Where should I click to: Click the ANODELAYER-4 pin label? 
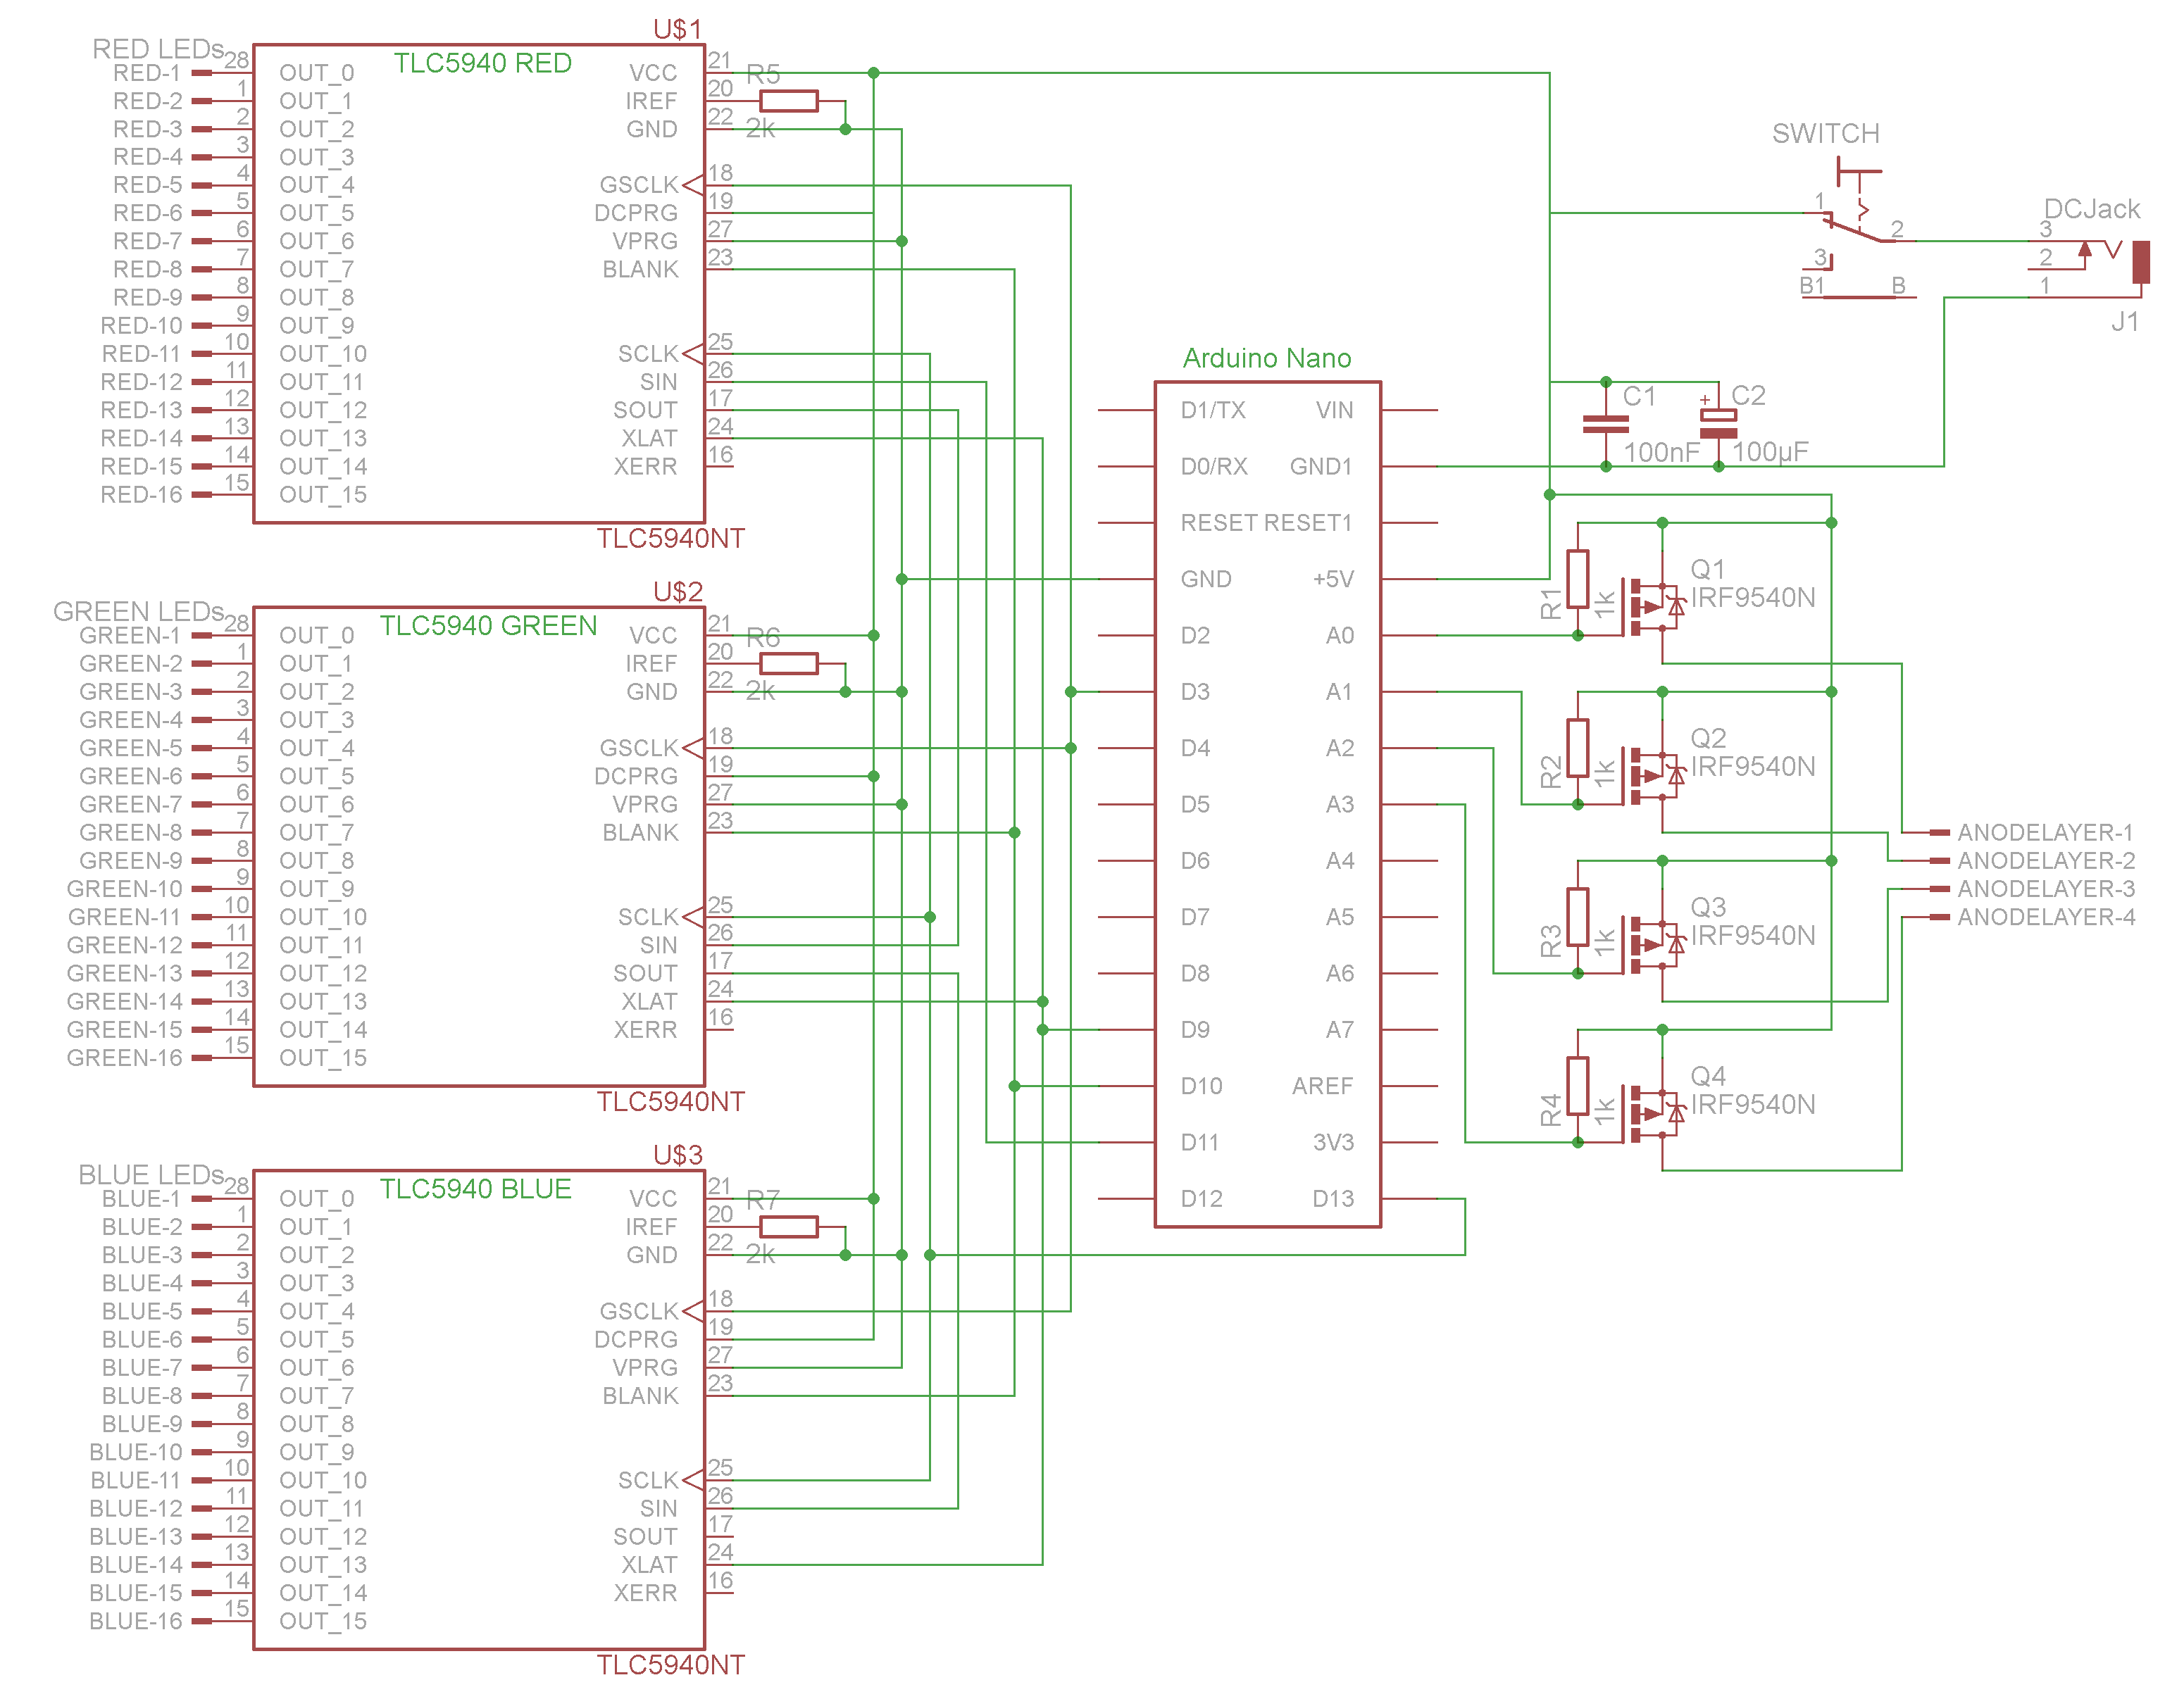(2046, 917)
